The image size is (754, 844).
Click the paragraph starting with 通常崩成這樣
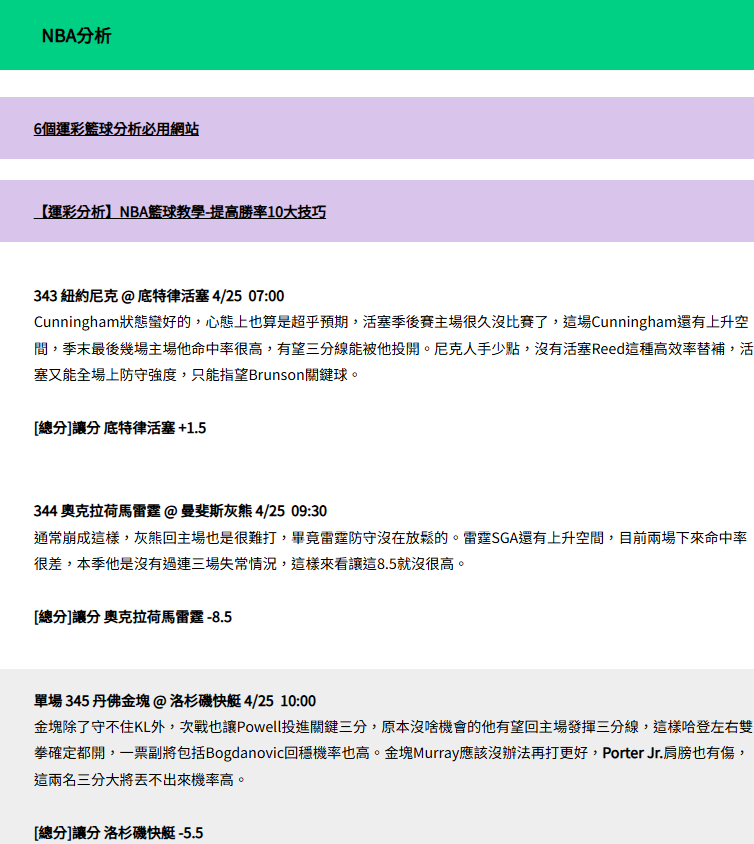[x=390, y=551]
